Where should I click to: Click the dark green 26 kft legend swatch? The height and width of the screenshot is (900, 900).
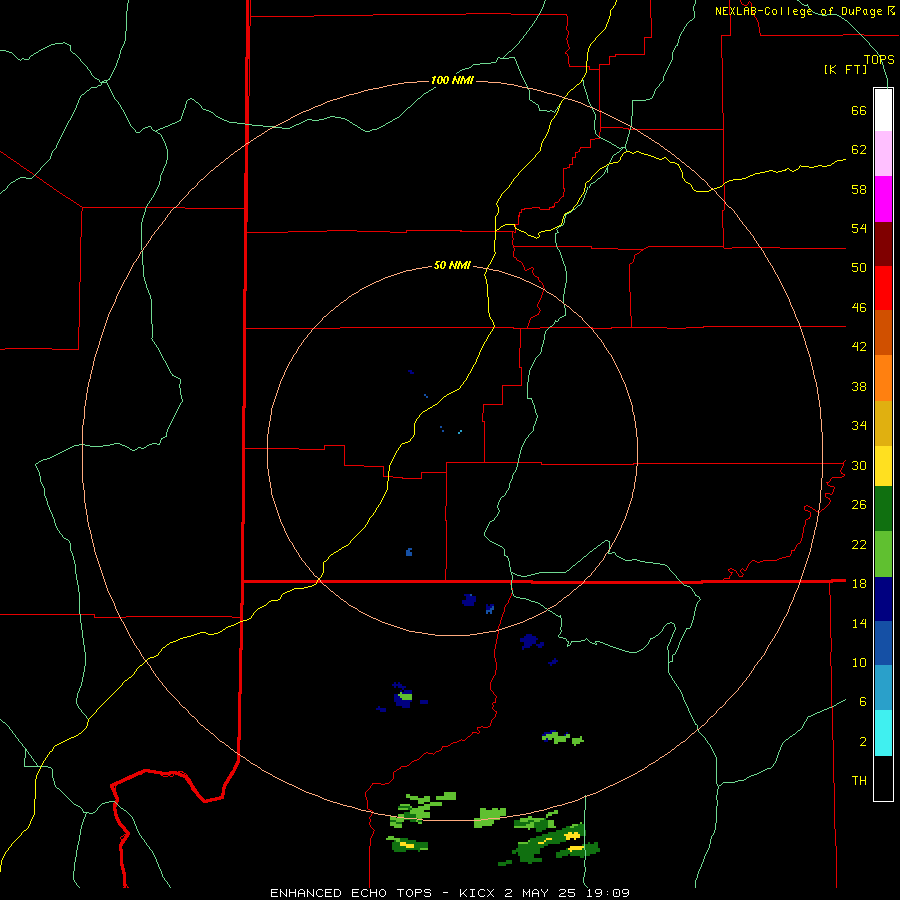coord(883,509)
